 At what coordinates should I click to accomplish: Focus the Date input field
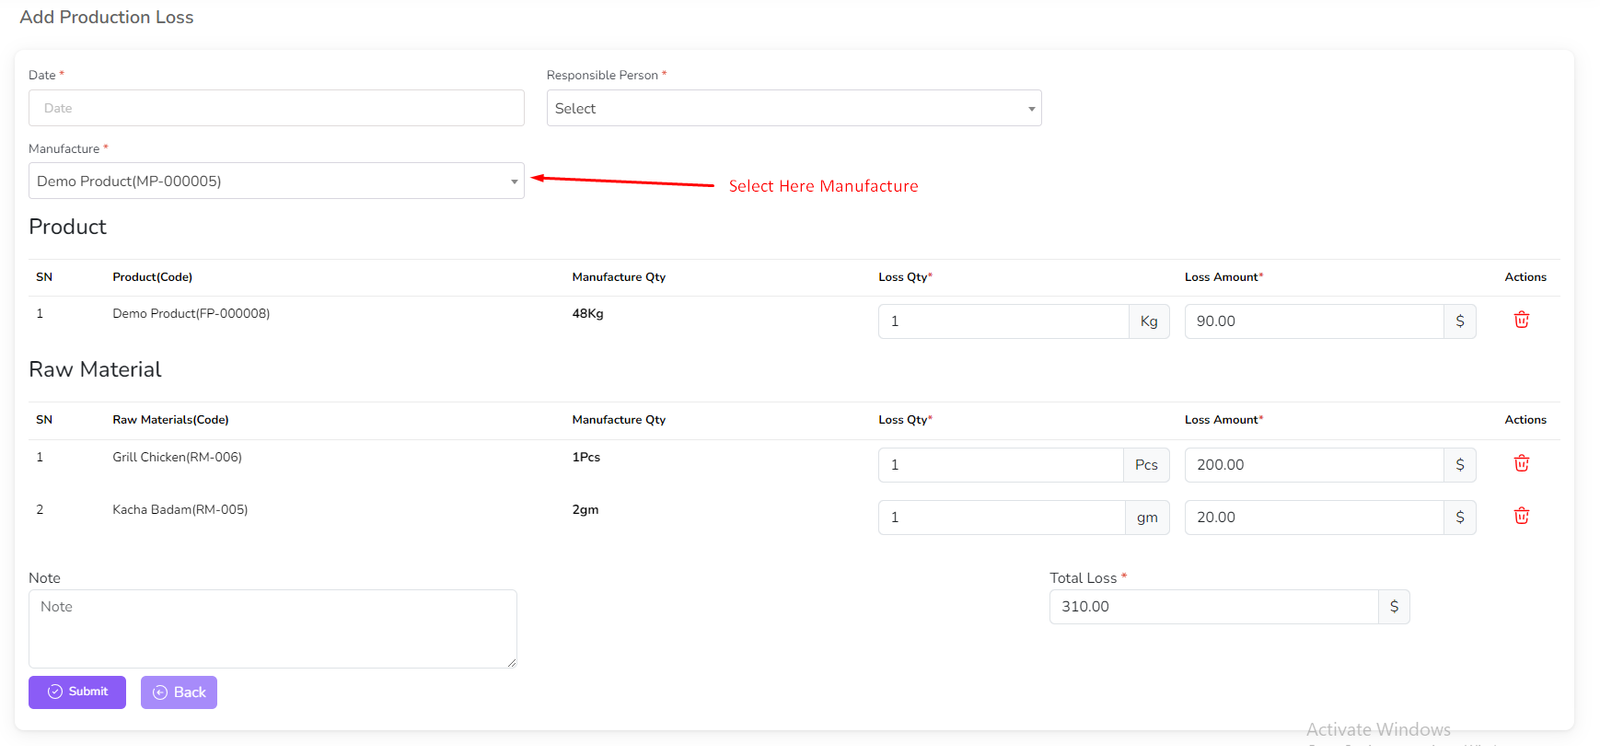[x=276, y=108]
